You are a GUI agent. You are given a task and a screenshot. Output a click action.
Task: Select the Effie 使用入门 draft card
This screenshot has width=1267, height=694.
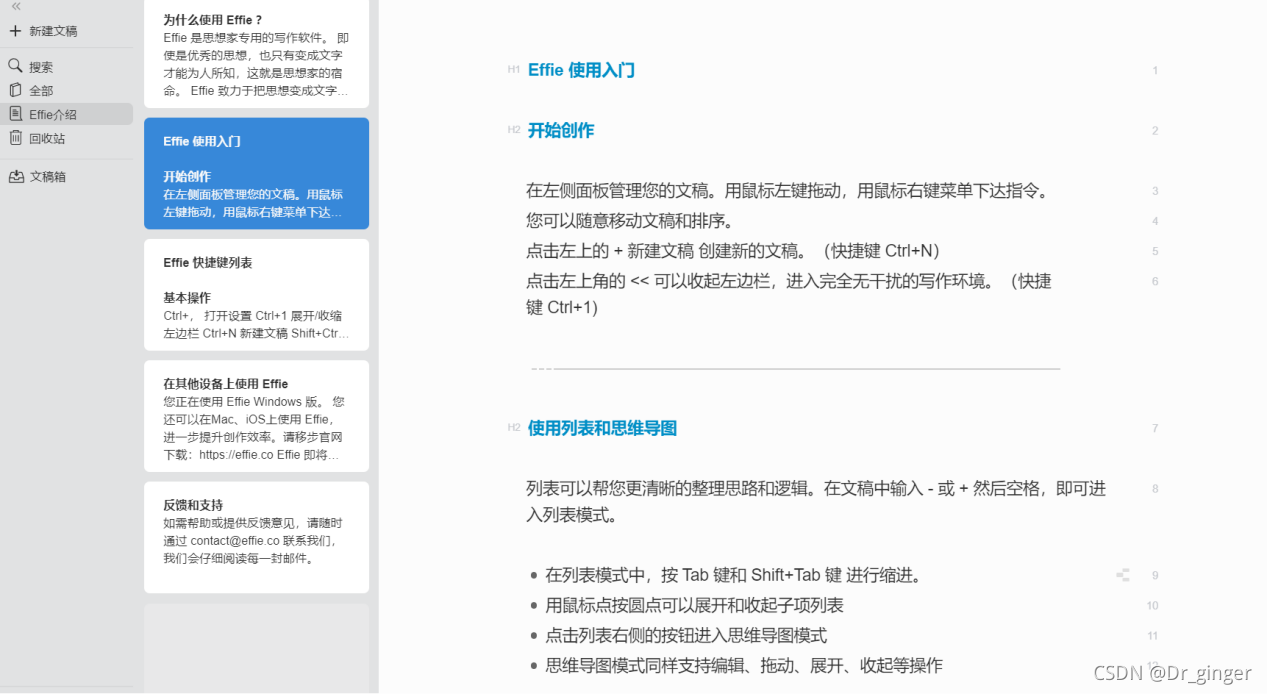pos(256,174)
